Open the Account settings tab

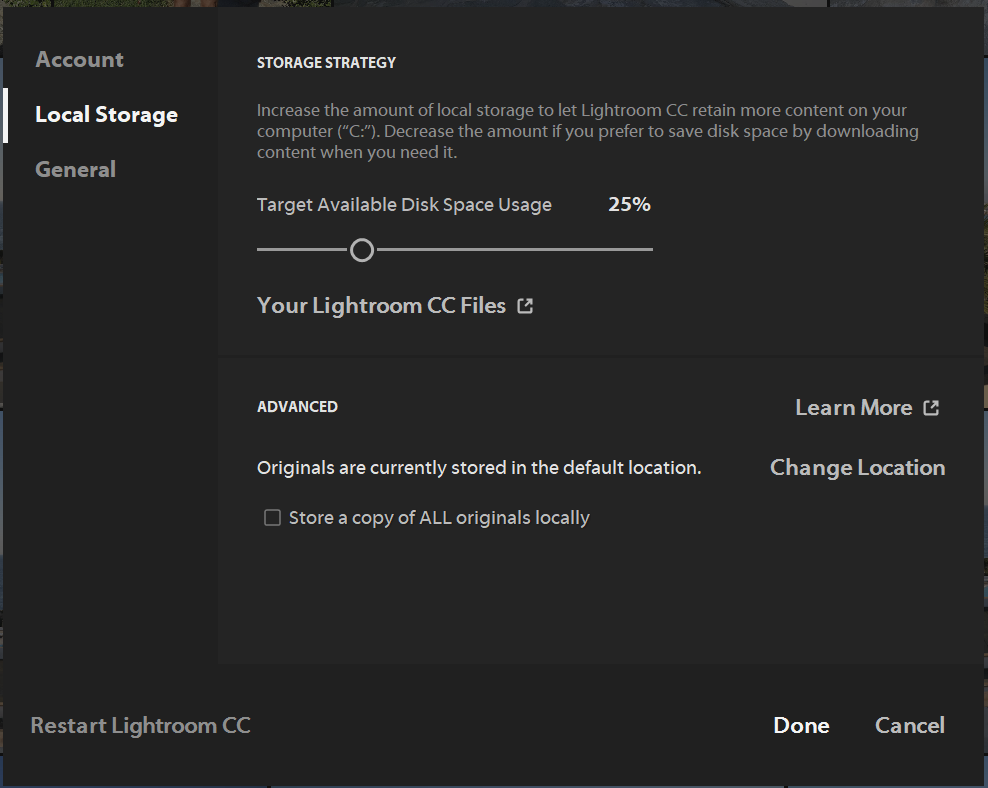point(80,60)
